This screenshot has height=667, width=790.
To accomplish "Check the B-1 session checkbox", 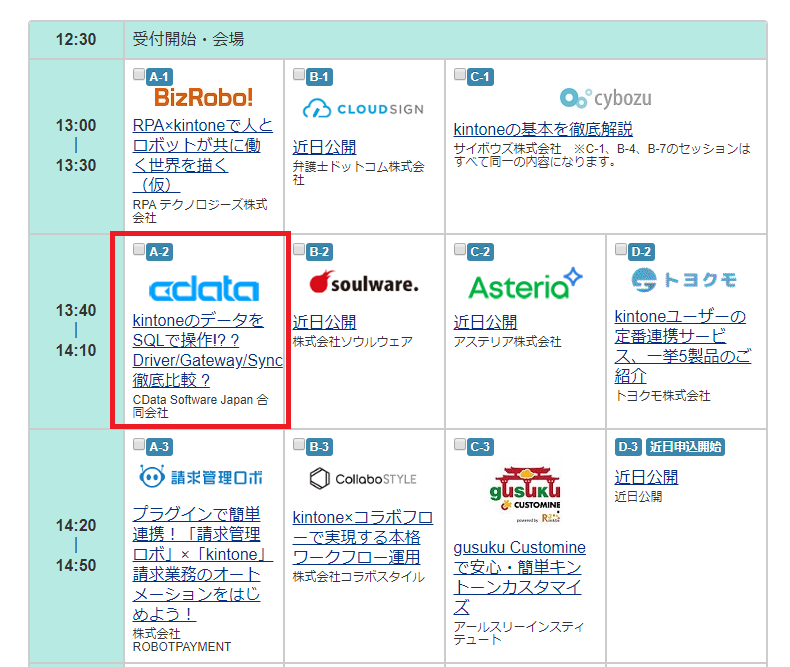I will pos(299,75).
